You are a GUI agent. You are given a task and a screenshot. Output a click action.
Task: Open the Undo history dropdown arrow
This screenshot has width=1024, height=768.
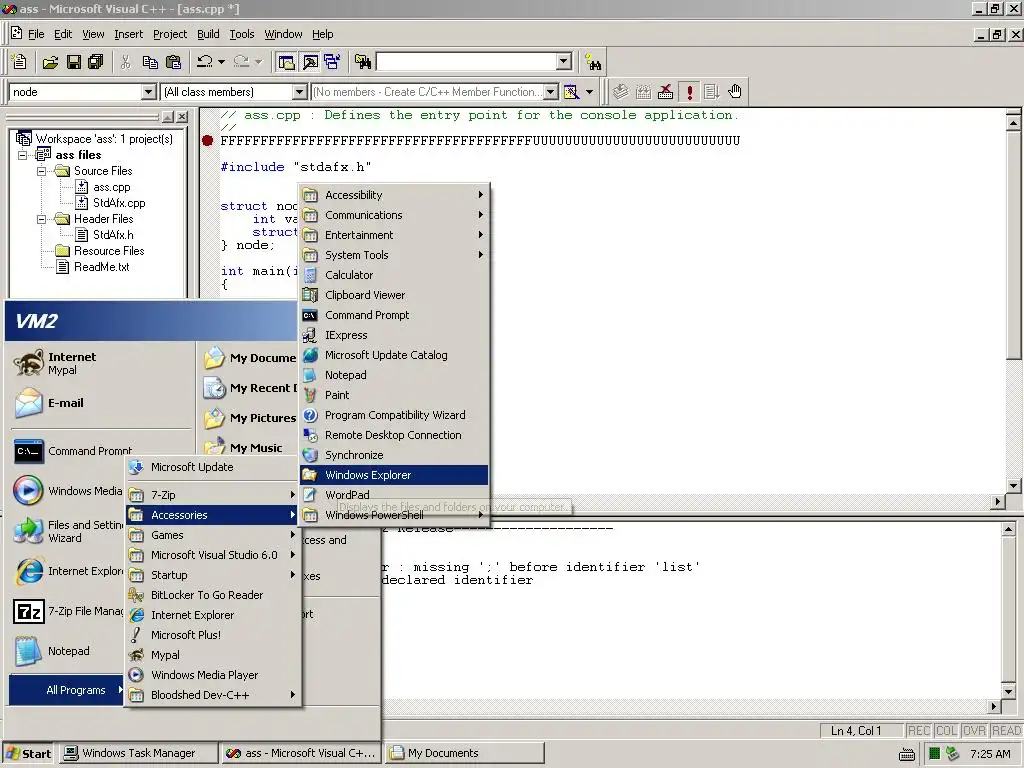coord(221,62)
